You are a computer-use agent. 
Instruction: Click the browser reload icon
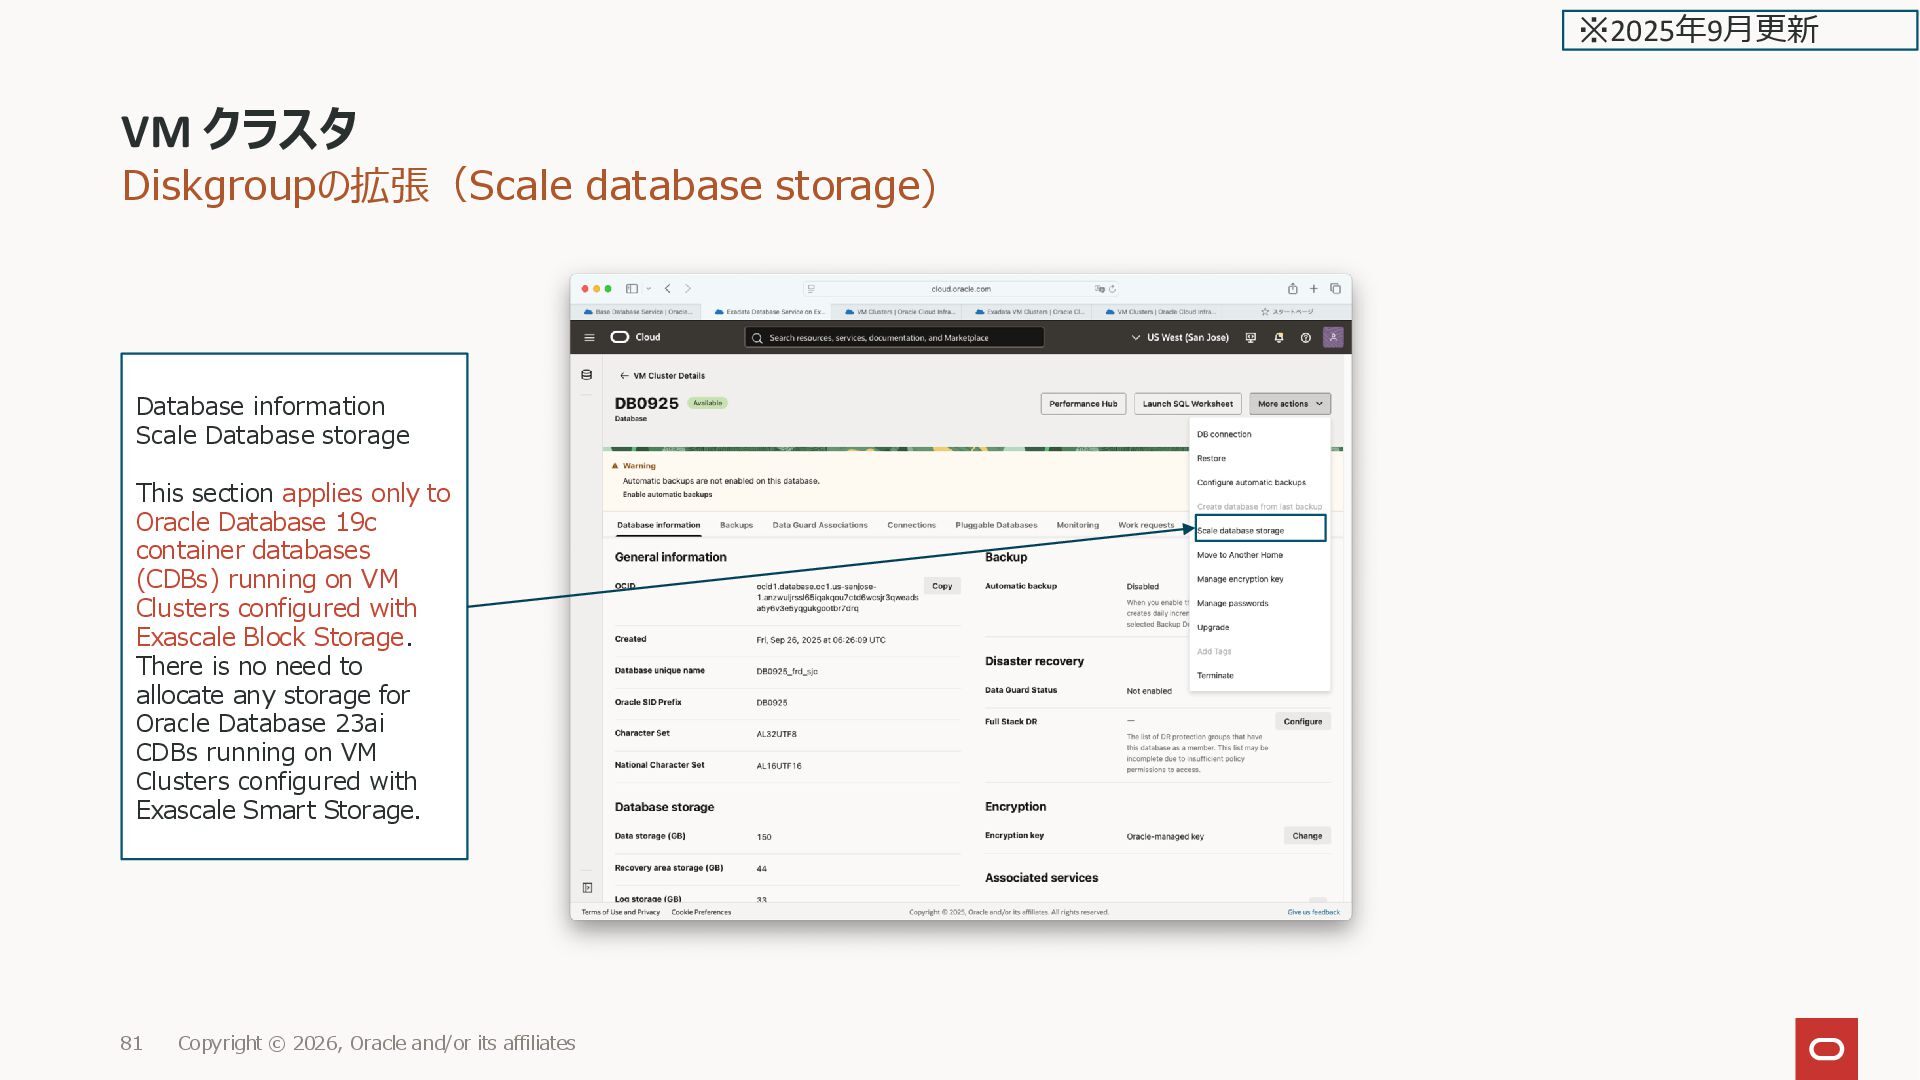pos(1112,289)
